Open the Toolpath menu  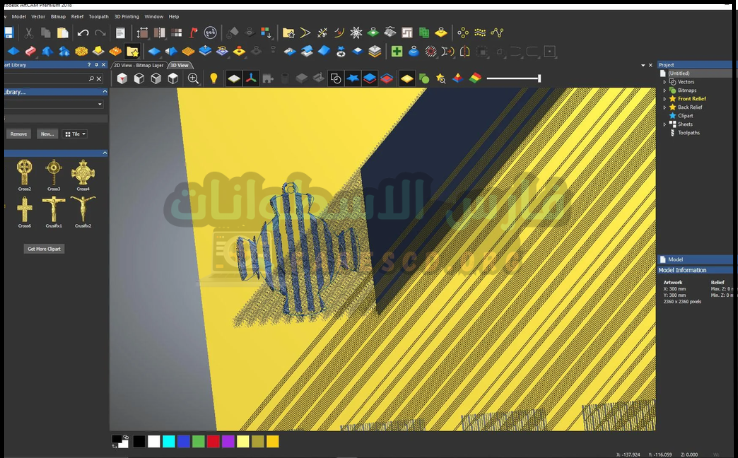(x=99, y=17)
